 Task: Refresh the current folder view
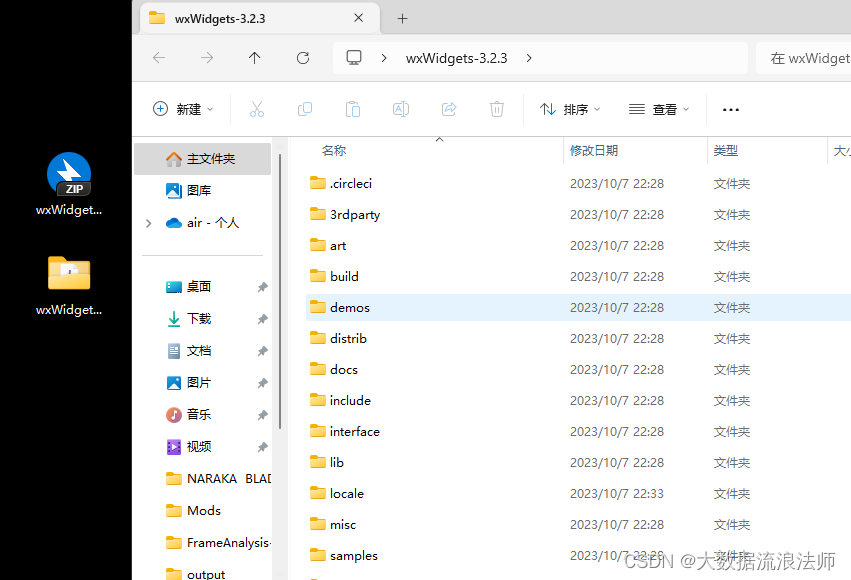303,58
